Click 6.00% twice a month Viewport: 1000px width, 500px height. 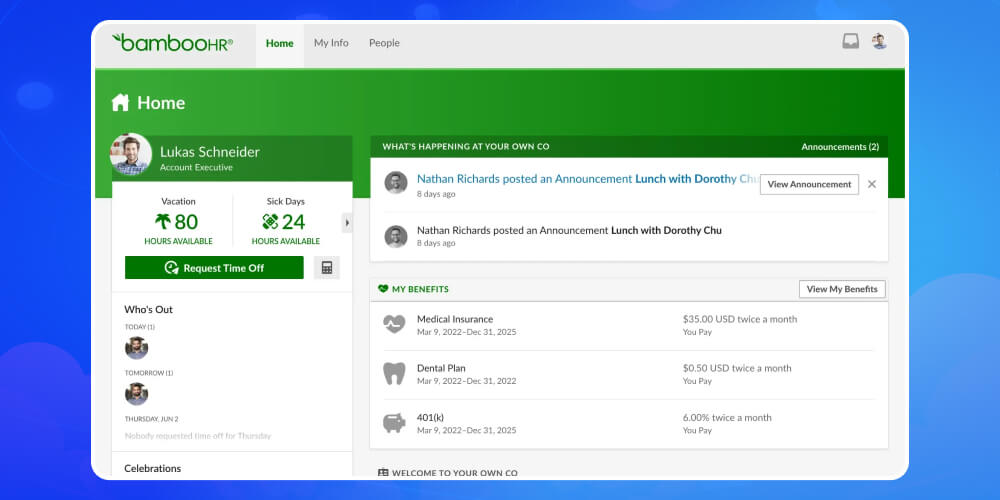click(x=727, y=418)
